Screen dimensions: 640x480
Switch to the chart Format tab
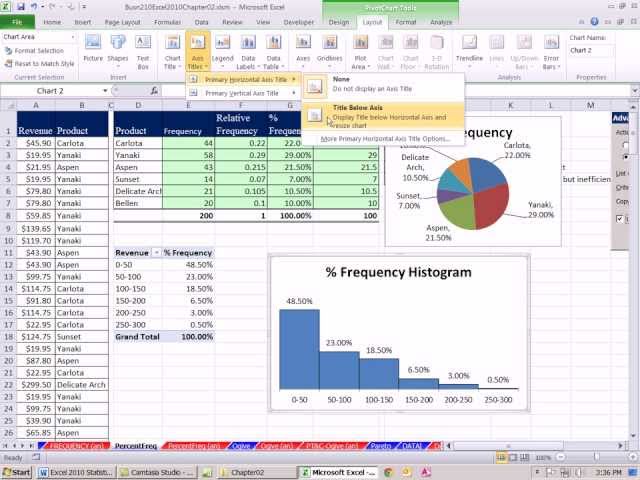(x=406, y=22)
